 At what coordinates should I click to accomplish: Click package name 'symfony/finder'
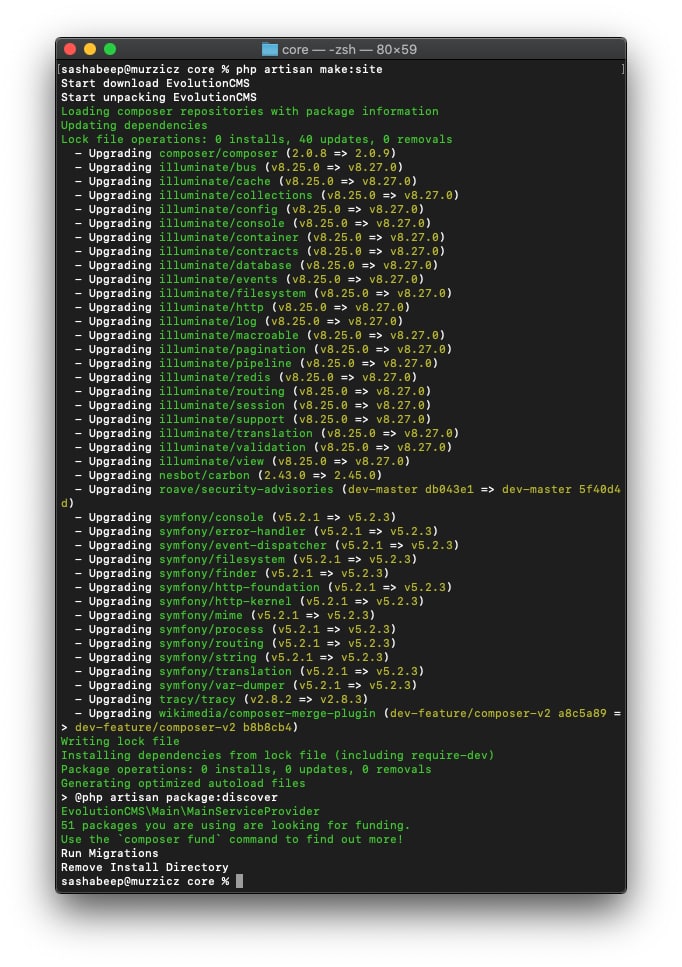point(208,574)
